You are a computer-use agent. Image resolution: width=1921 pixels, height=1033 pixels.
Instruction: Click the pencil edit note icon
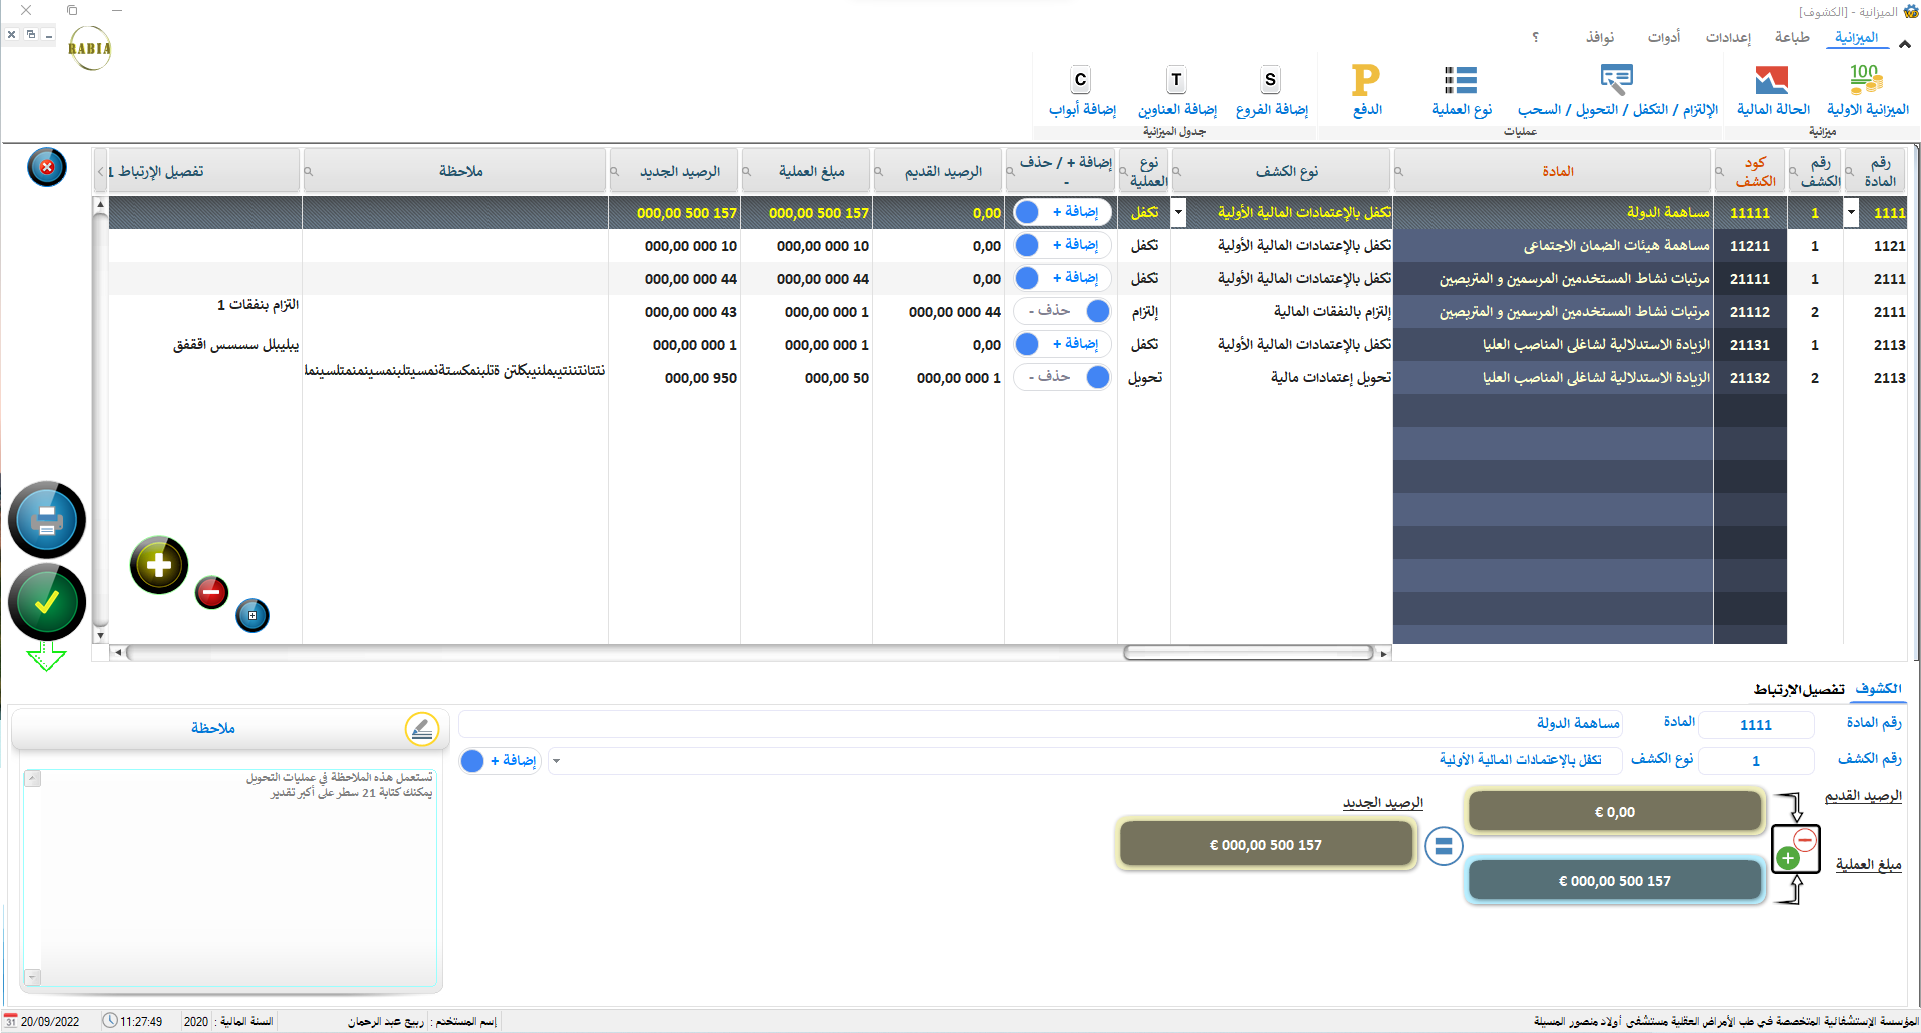(422, 729)
